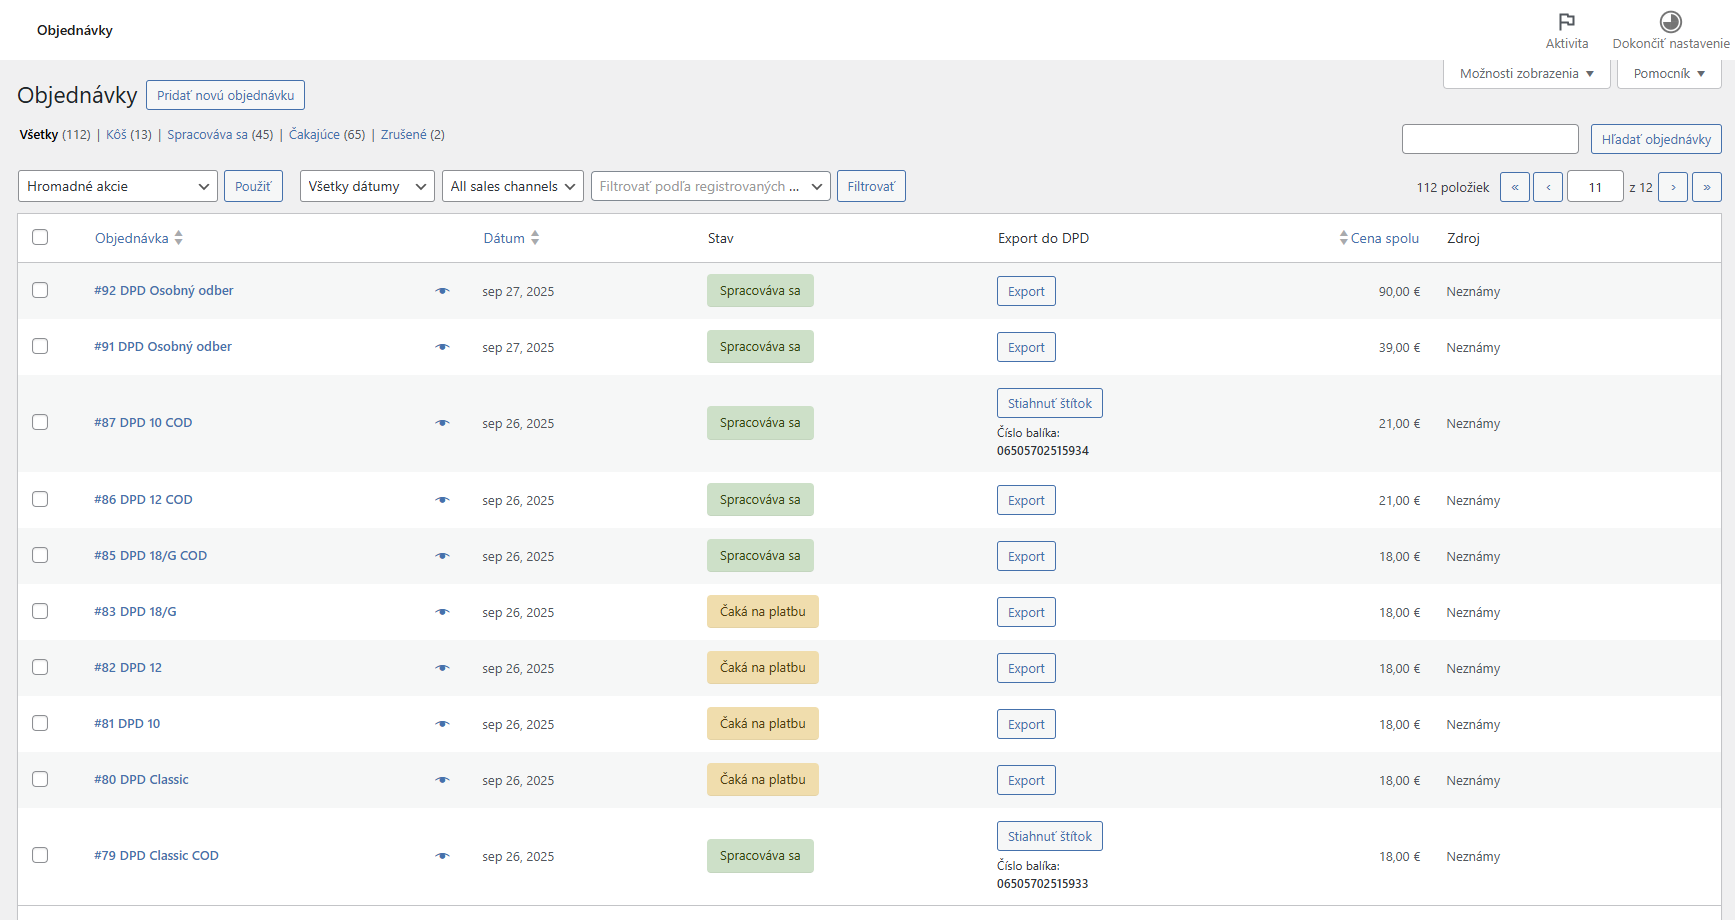Download label via Stiahnuť štítok for #87
The height and width of the screenshot is (920, 1735).
point(1049,403)
